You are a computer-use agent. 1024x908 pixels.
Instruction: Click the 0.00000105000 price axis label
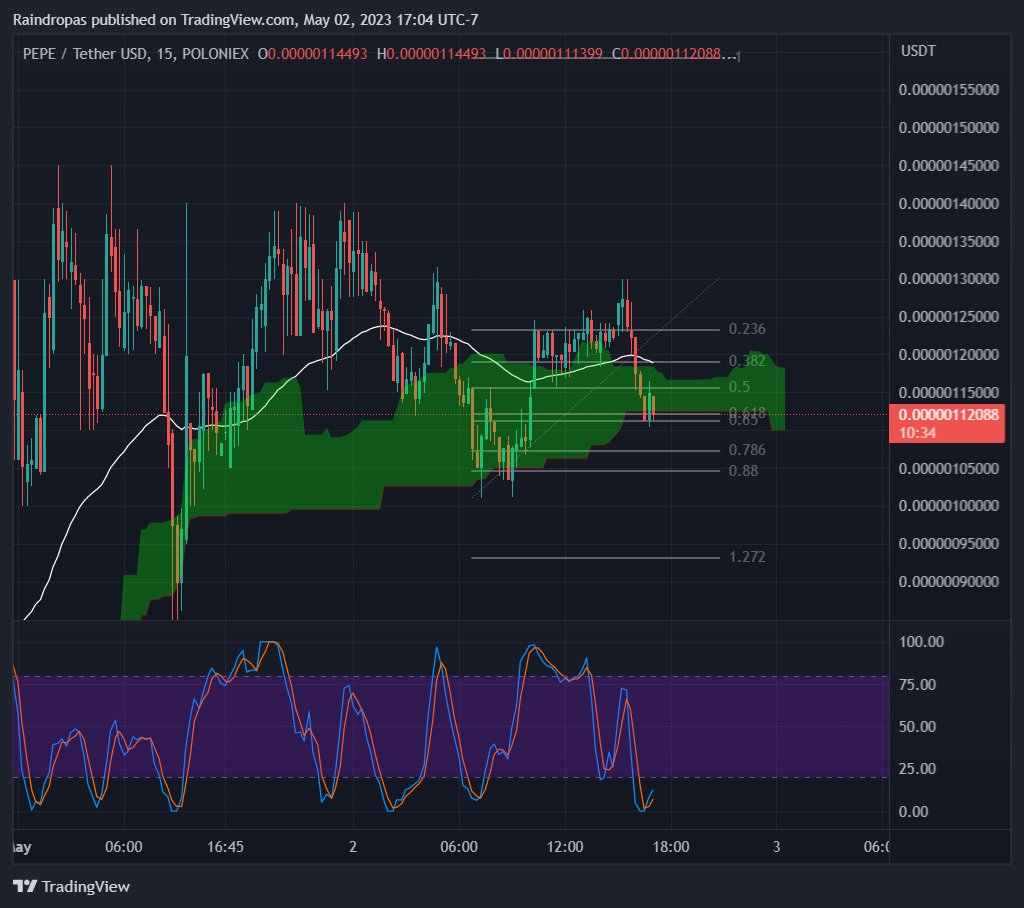pyautogui.click(x=948, y=468)
